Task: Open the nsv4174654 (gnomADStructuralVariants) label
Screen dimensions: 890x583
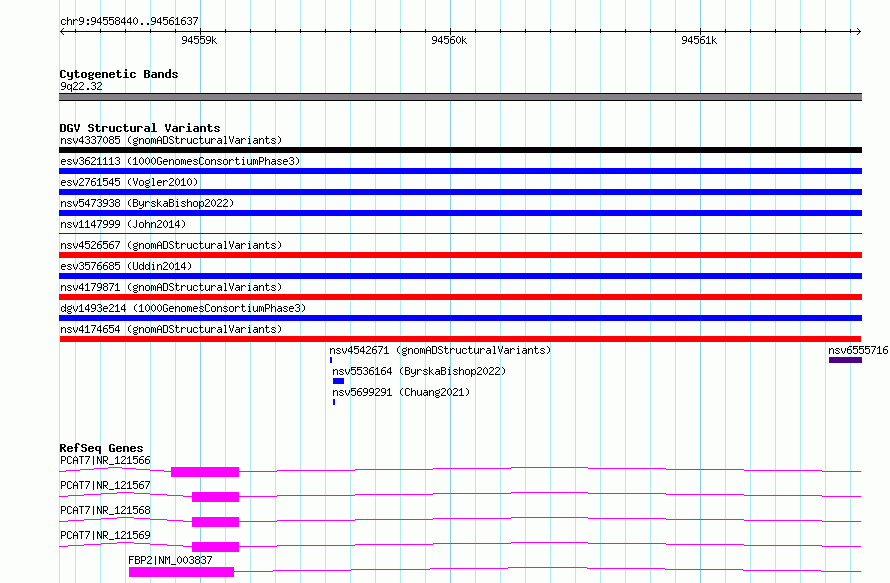Action: pos(171,329)
